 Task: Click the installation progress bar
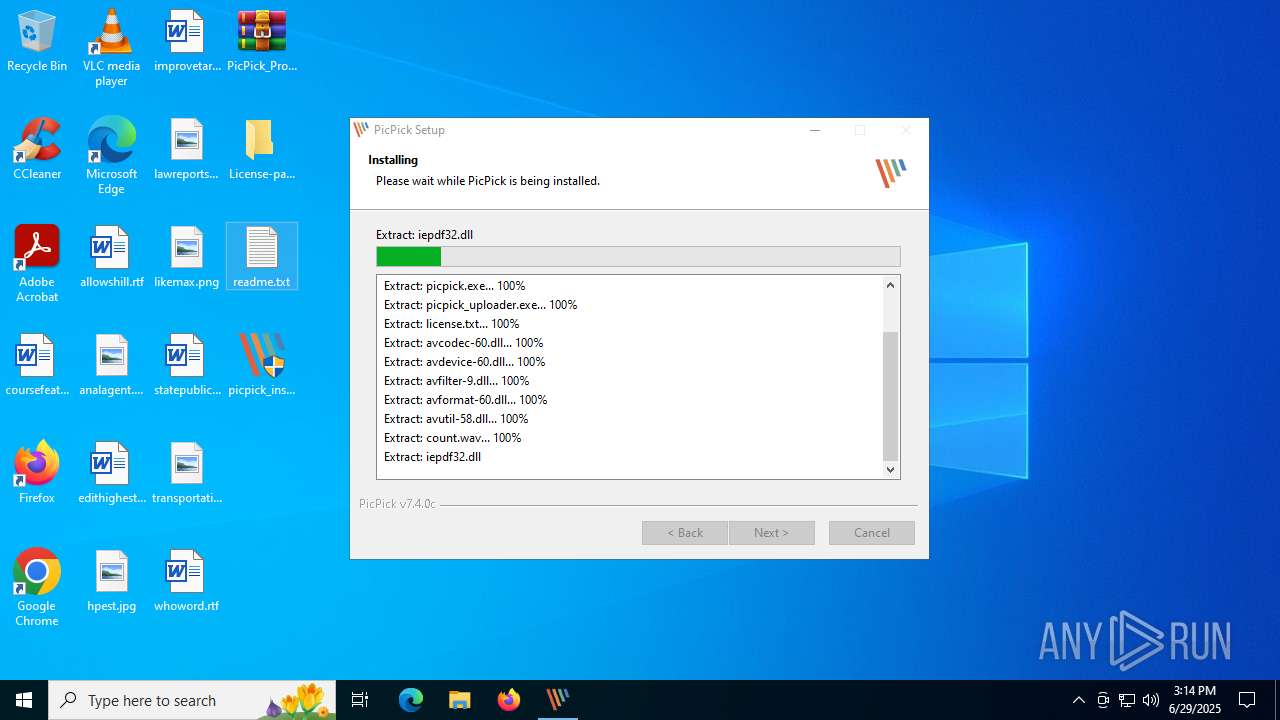(638, 257)
